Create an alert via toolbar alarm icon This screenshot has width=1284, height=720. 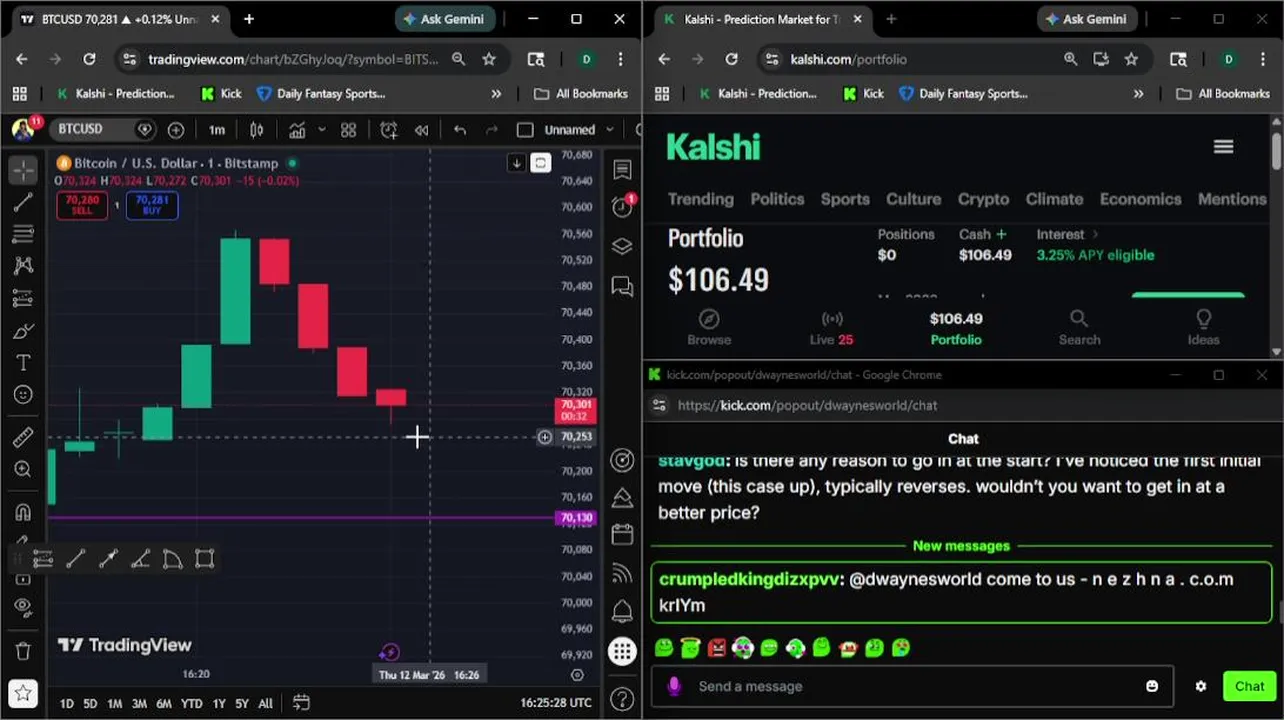388,130
